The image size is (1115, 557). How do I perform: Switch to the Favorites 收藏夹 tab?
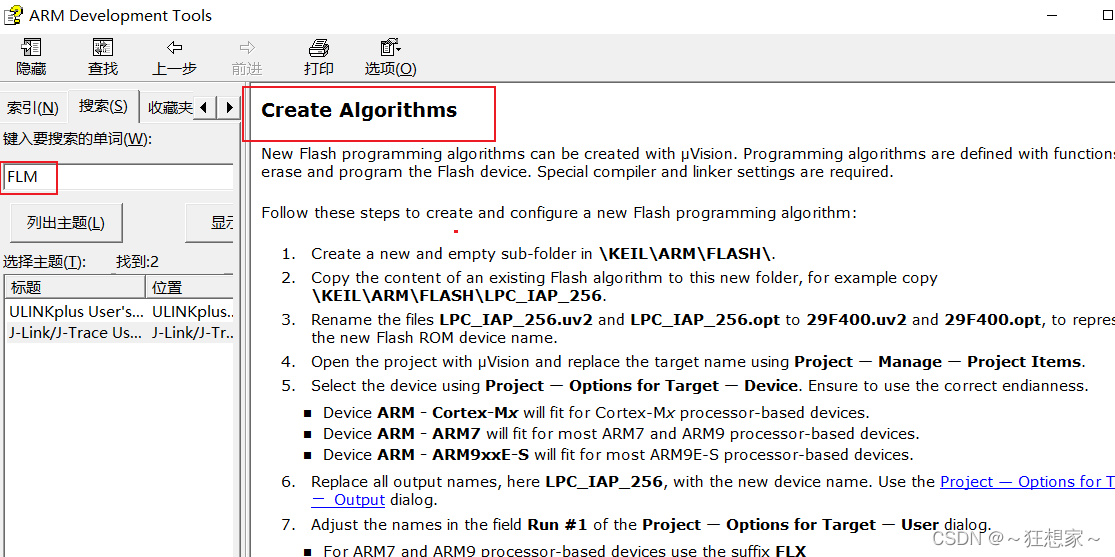(169, 108)
